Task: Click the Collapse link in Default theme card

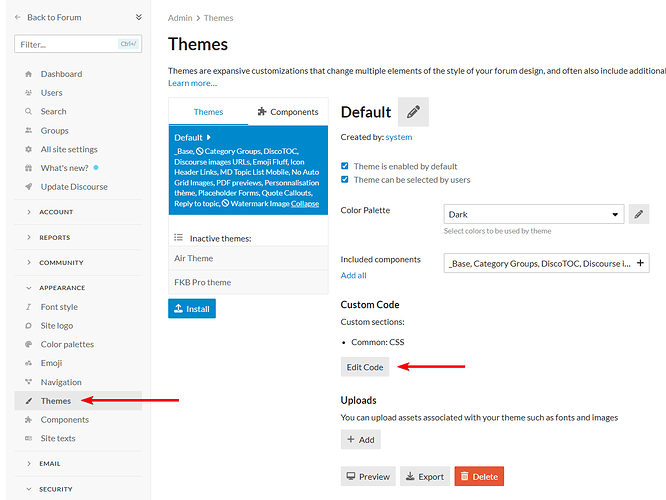Action: tap(305, 203)
